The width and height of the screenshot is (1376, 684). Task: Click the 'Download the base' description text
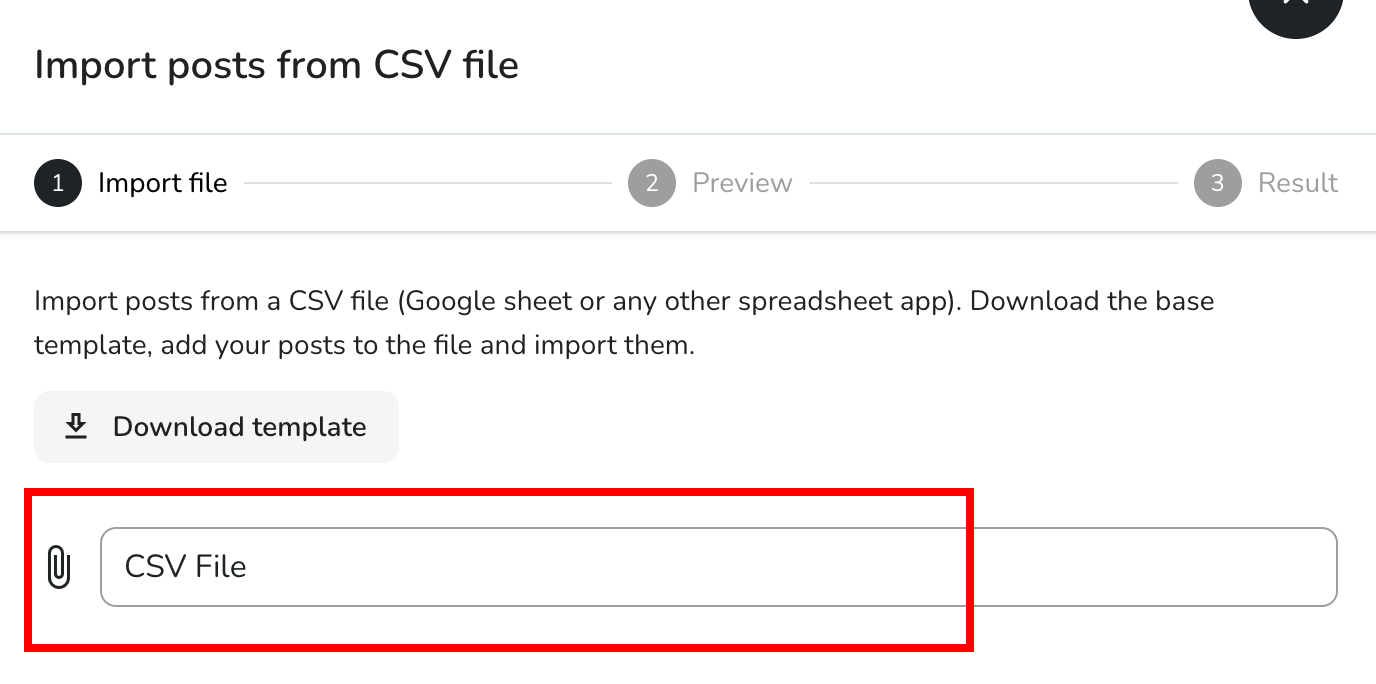click(x=1092, y=301)
